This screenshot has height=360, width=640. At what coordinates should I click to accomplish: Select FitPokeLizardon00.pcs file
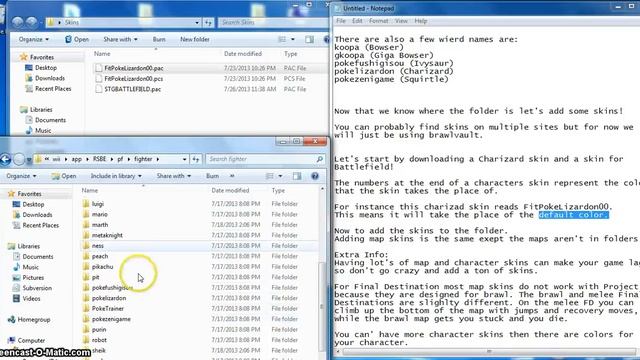pos(133,79)
